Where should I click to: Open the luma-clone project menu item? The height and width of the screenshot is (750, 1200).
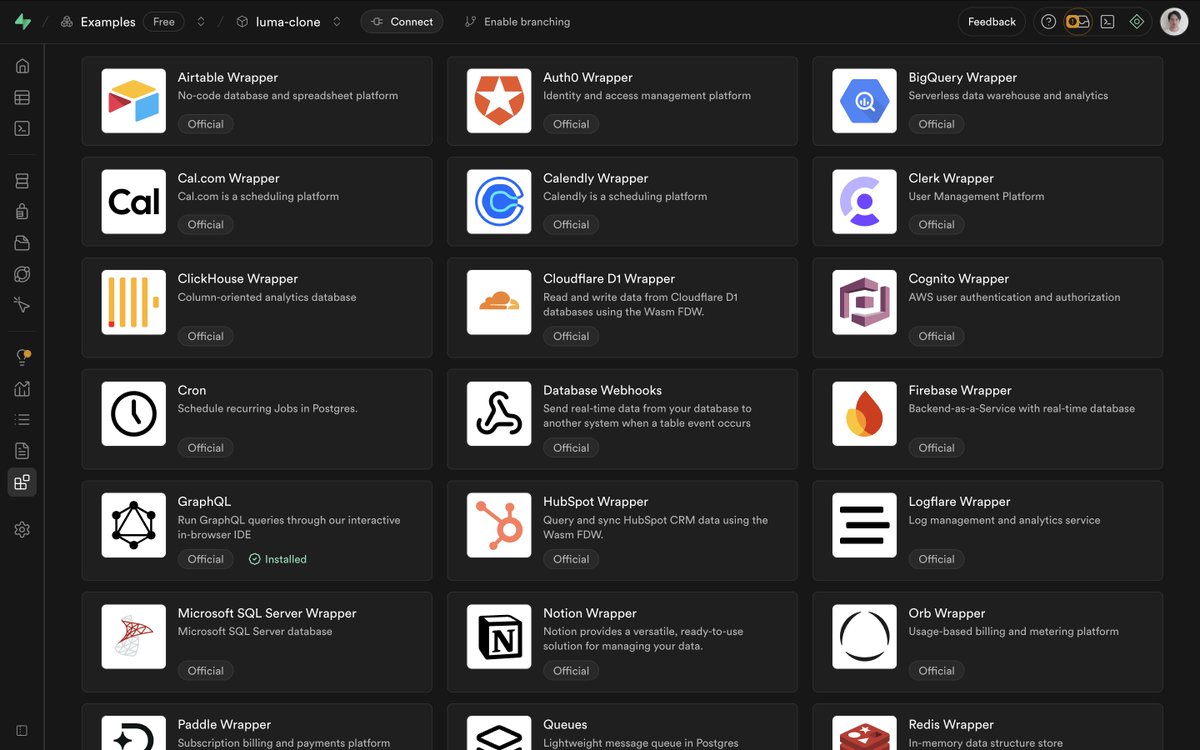(x=288, y=21)
